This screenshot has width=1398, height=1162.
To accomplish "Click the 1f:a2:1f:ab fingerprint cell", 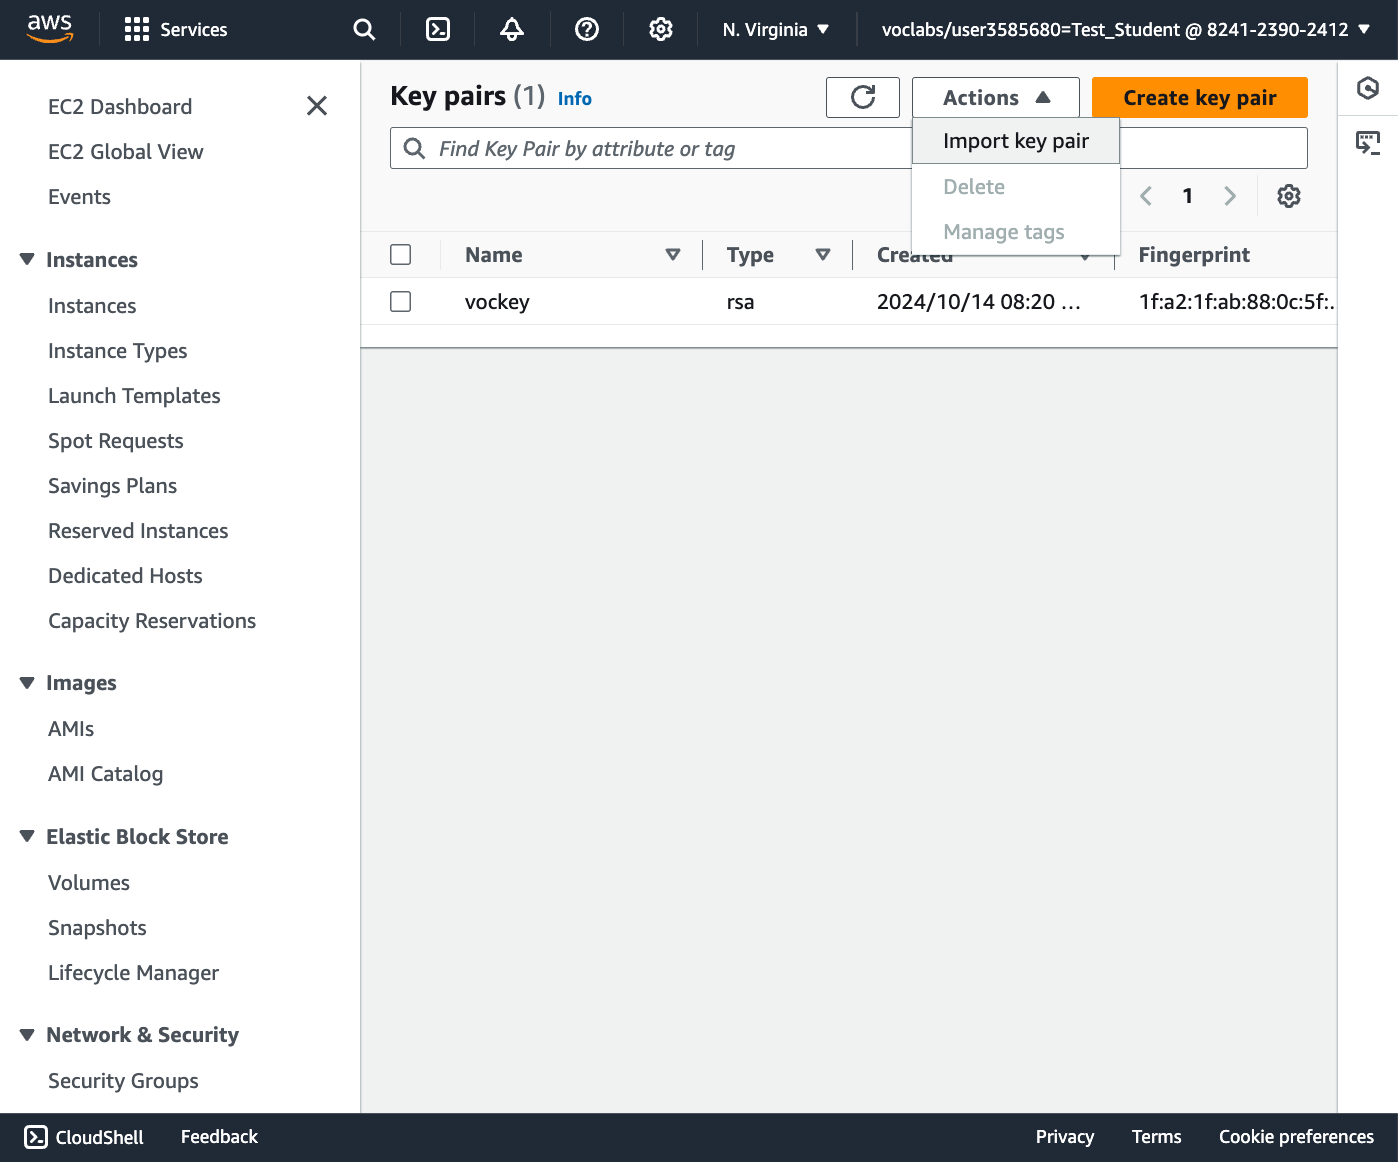I will coord(1236,302).
